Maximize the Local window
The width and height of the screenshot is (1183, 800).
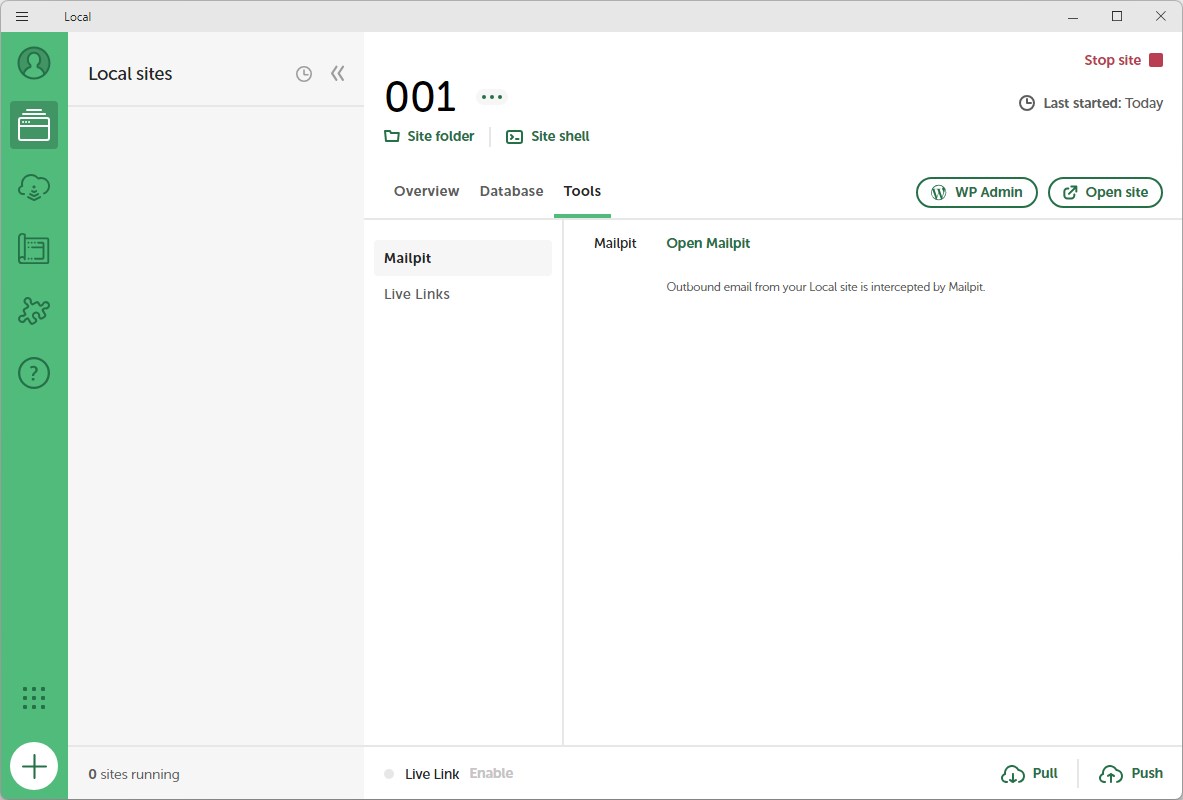coord(1117,17)
